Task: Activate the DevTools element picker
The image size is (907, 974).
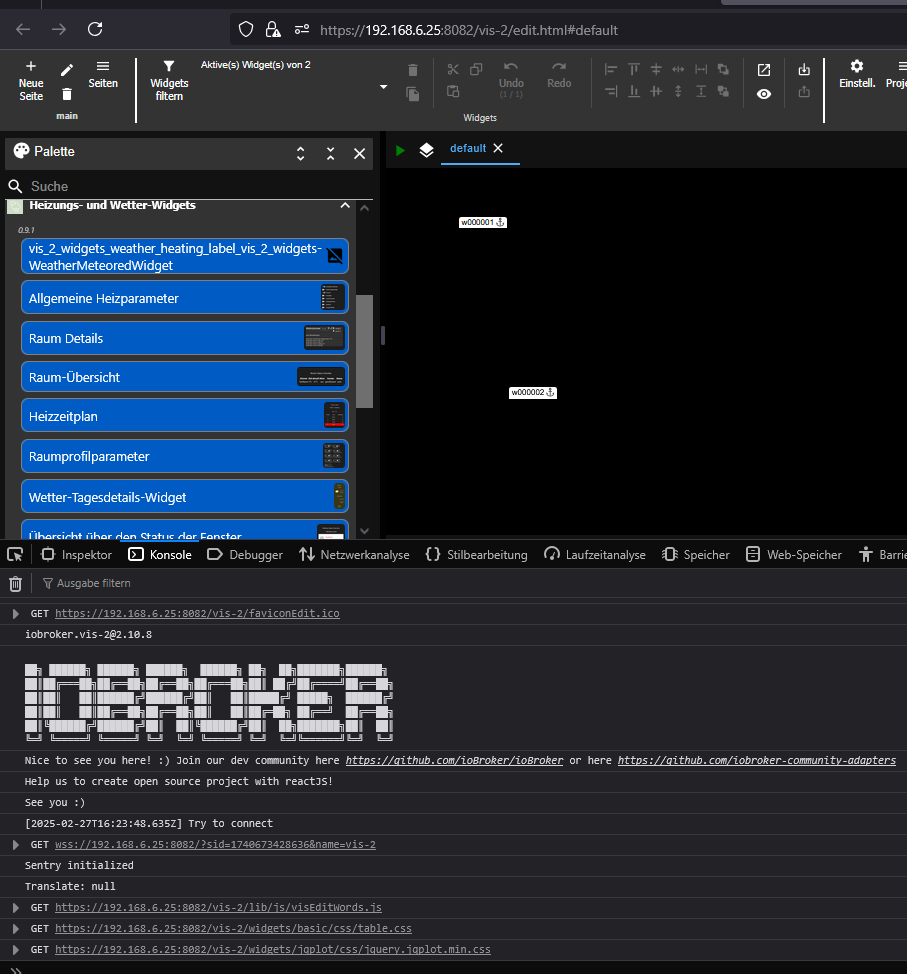Action: tap(15, 554)
